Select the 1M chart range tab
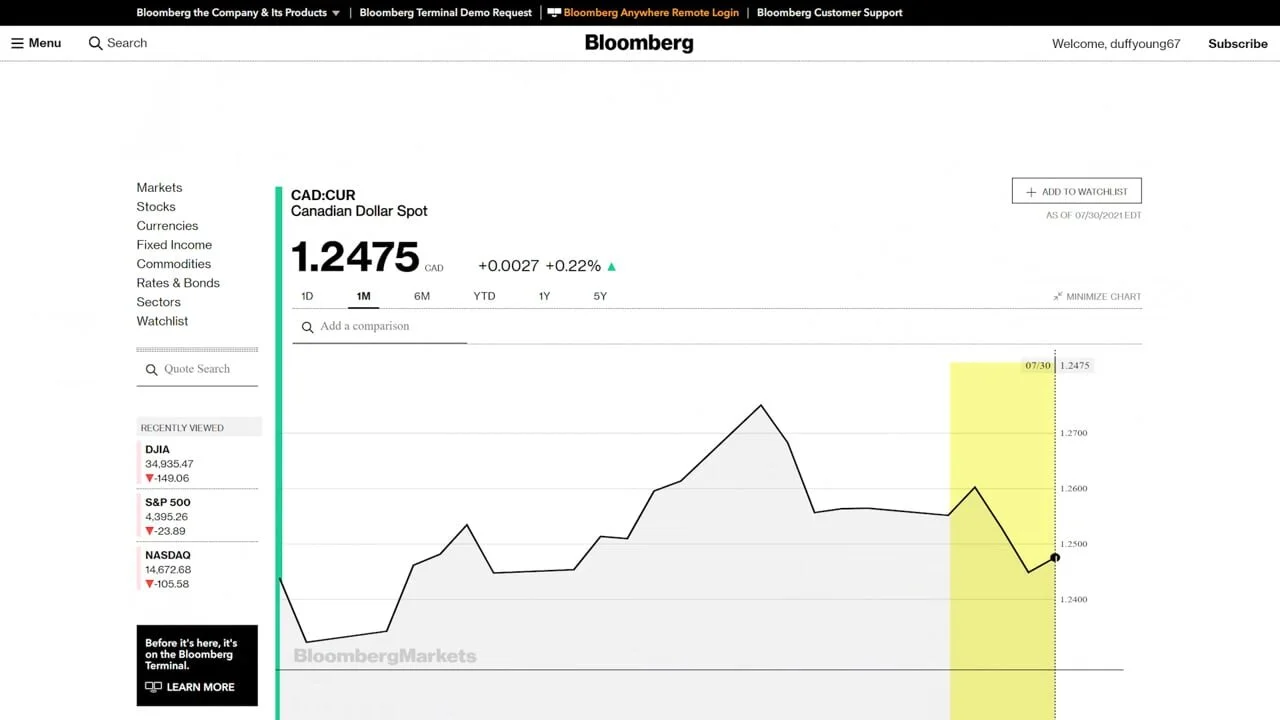 [x=363, y=296]
